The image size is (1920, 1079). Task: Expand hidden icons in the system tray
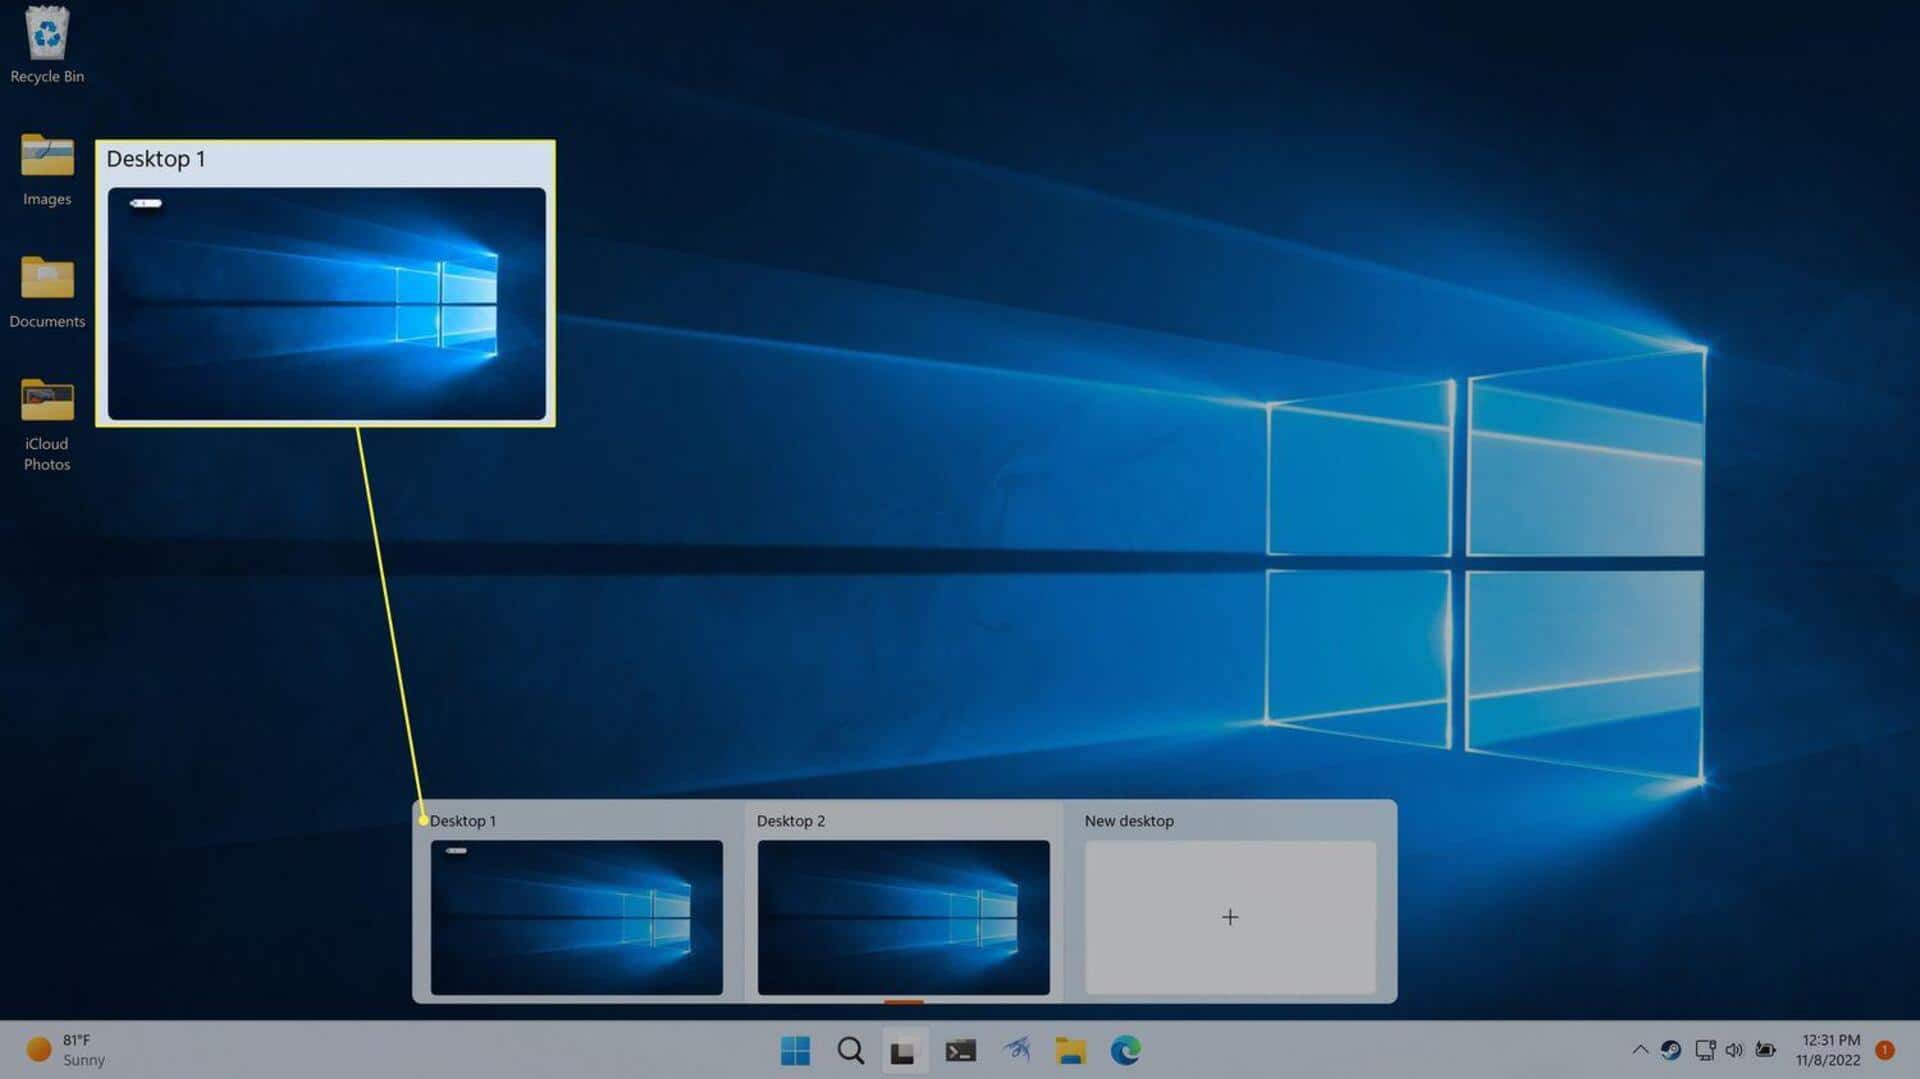(x=1641, y=1050)
